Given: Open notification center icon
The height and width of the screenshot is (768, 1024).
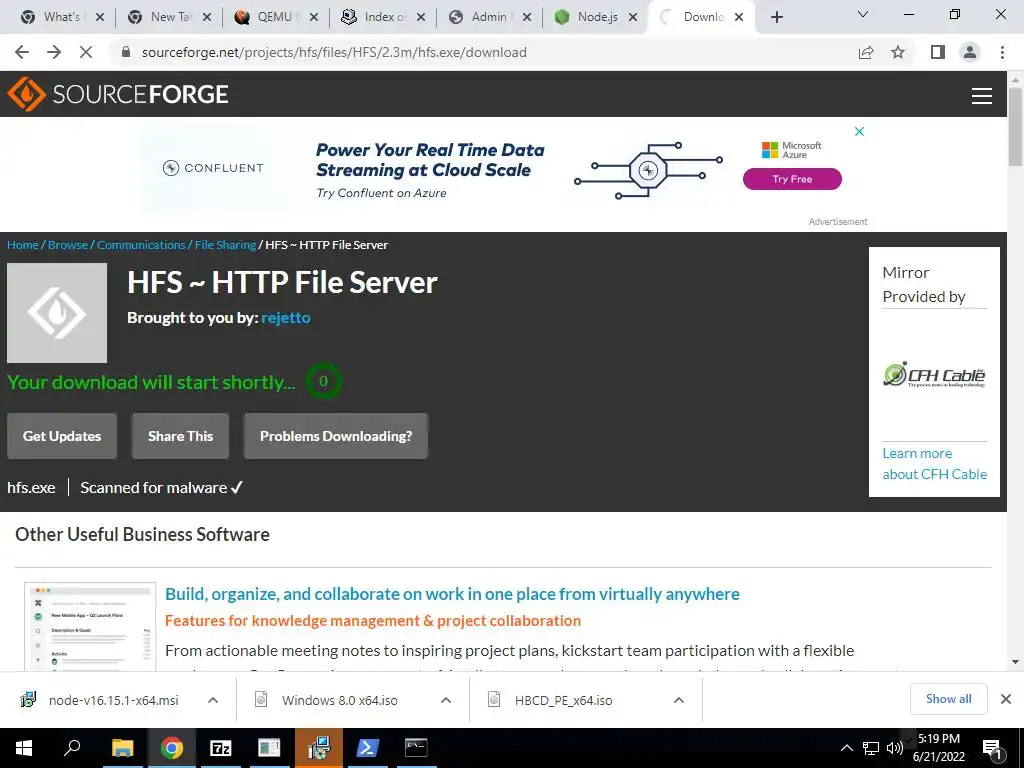Looking at the screenshot, I should [x=992, y=749].
